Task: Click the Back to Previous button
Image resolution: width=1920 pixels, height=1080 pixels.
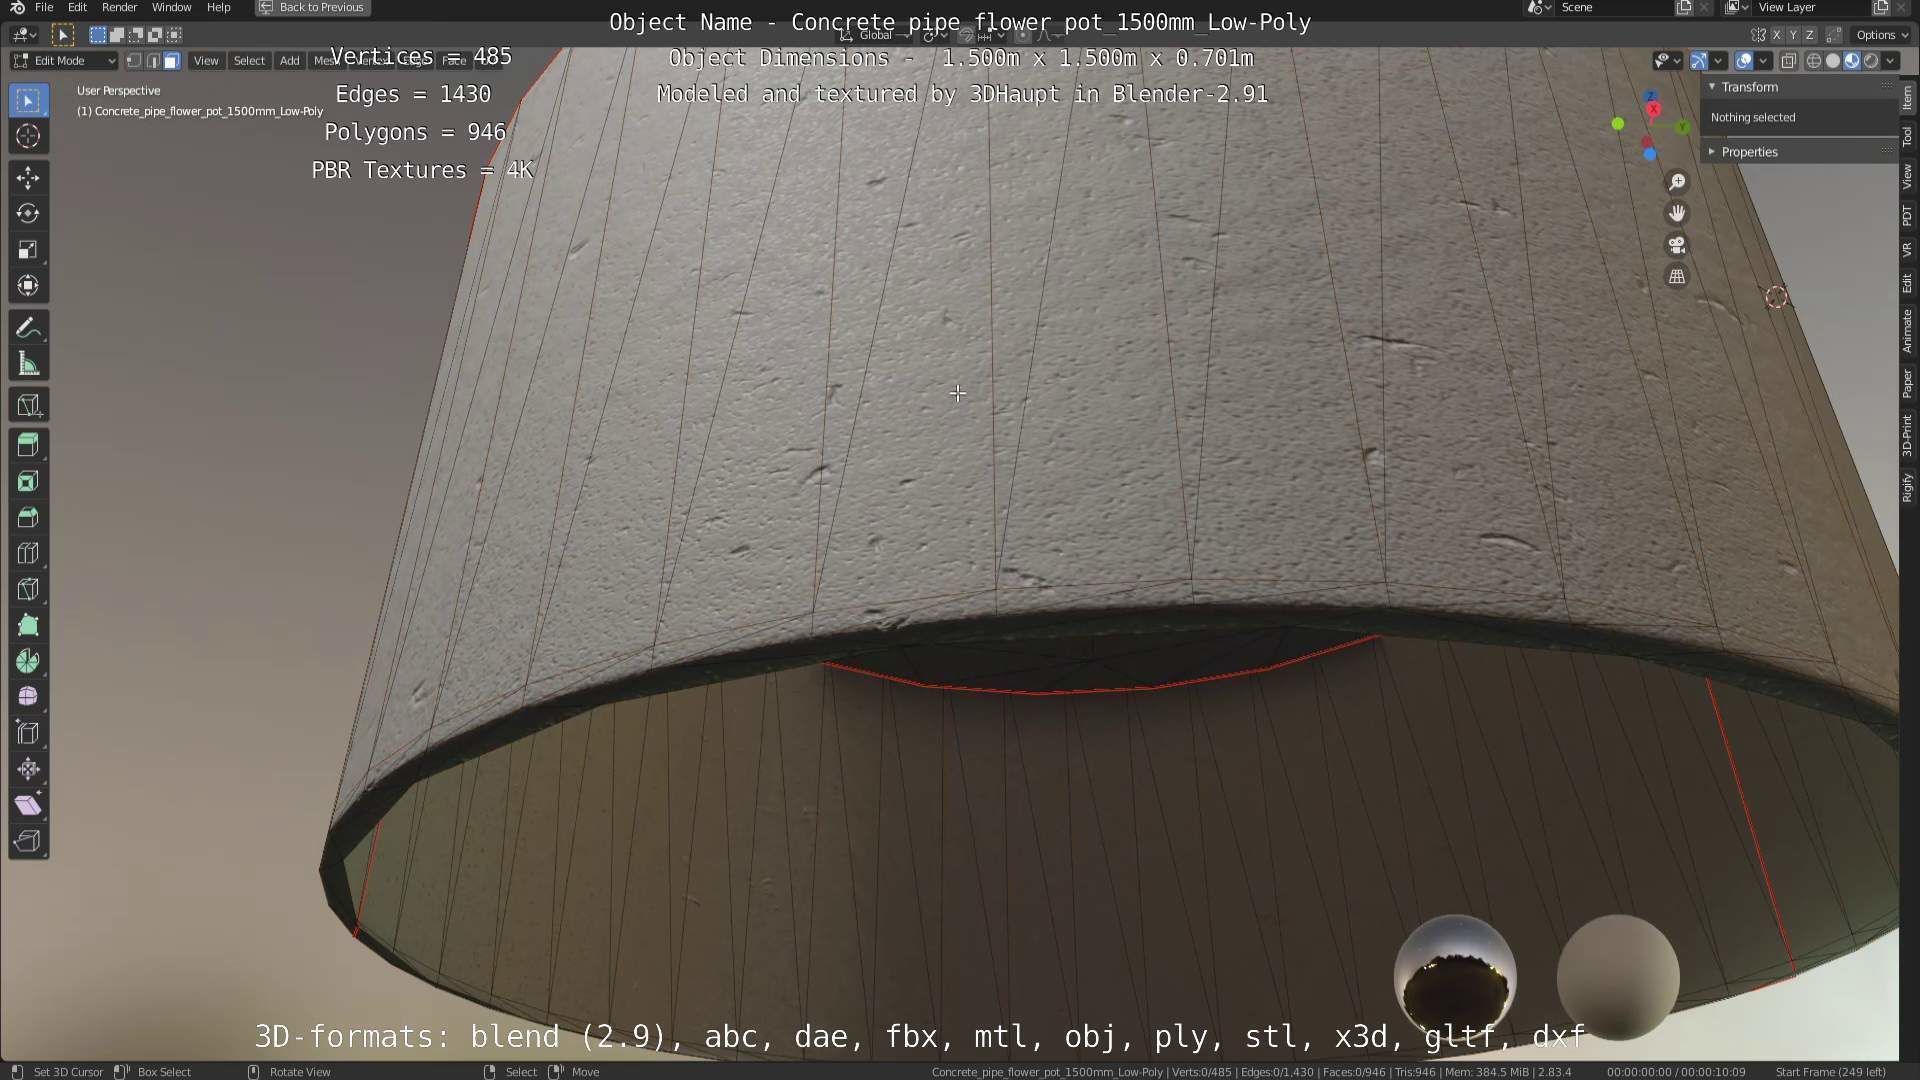Action: pyautogui.click(x=313, y=7)
